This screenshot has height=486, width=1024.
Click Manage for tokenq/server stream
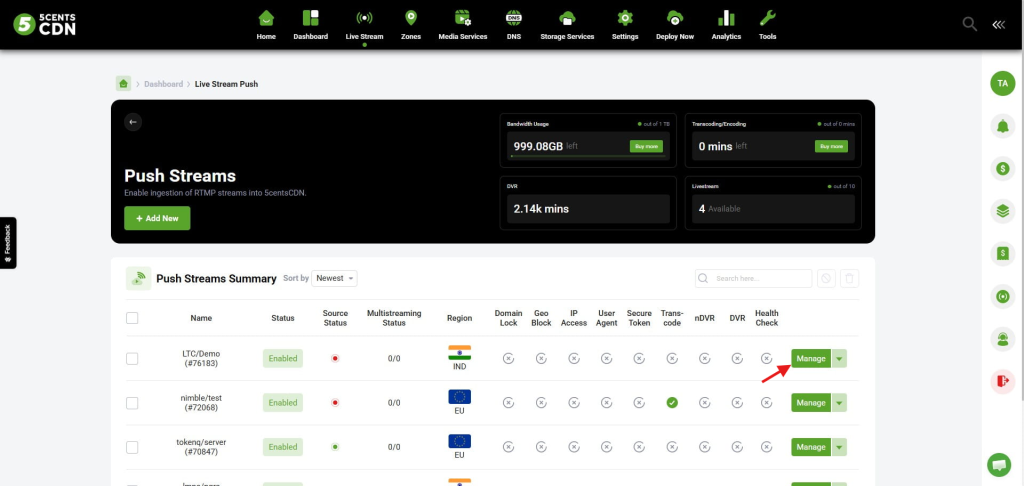pos(811,447)
